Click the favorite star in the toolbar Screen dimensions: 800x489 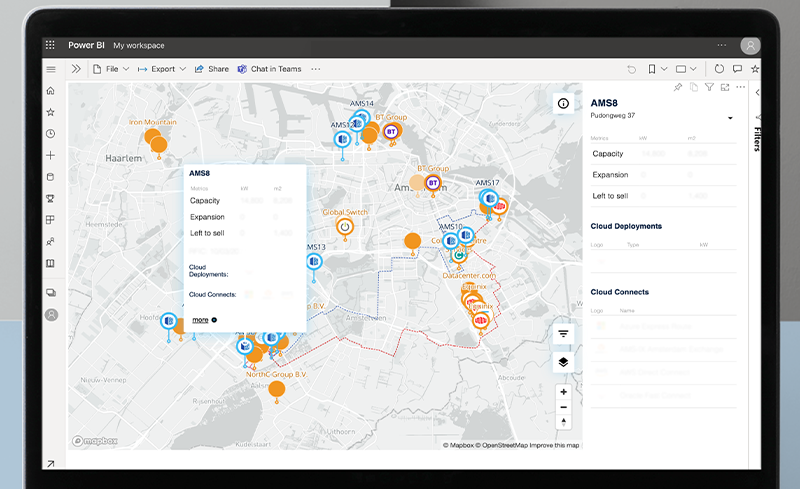(755, 69)
